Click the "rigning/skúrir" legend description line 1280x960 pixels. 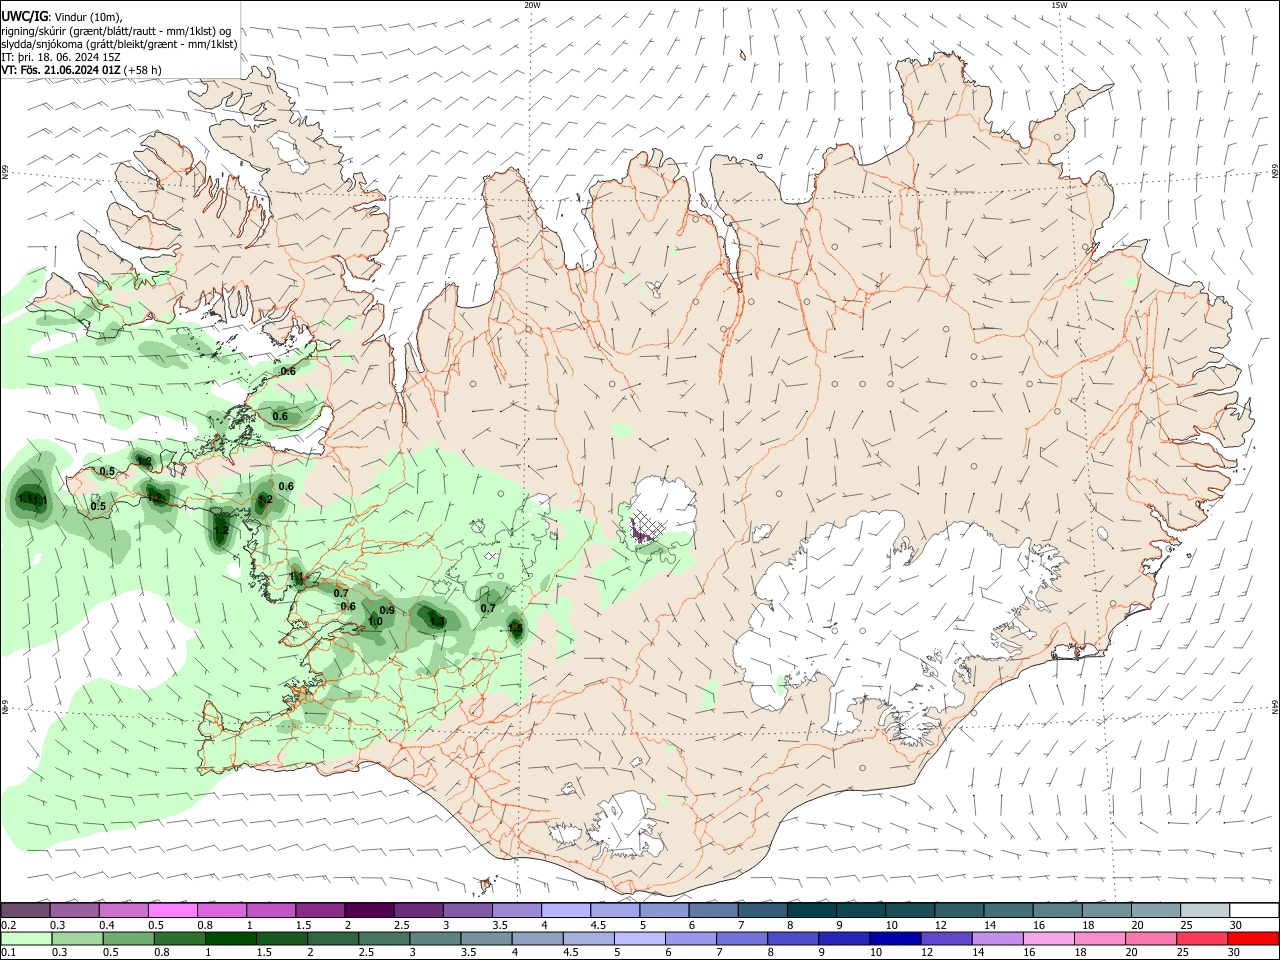[115, 31]
